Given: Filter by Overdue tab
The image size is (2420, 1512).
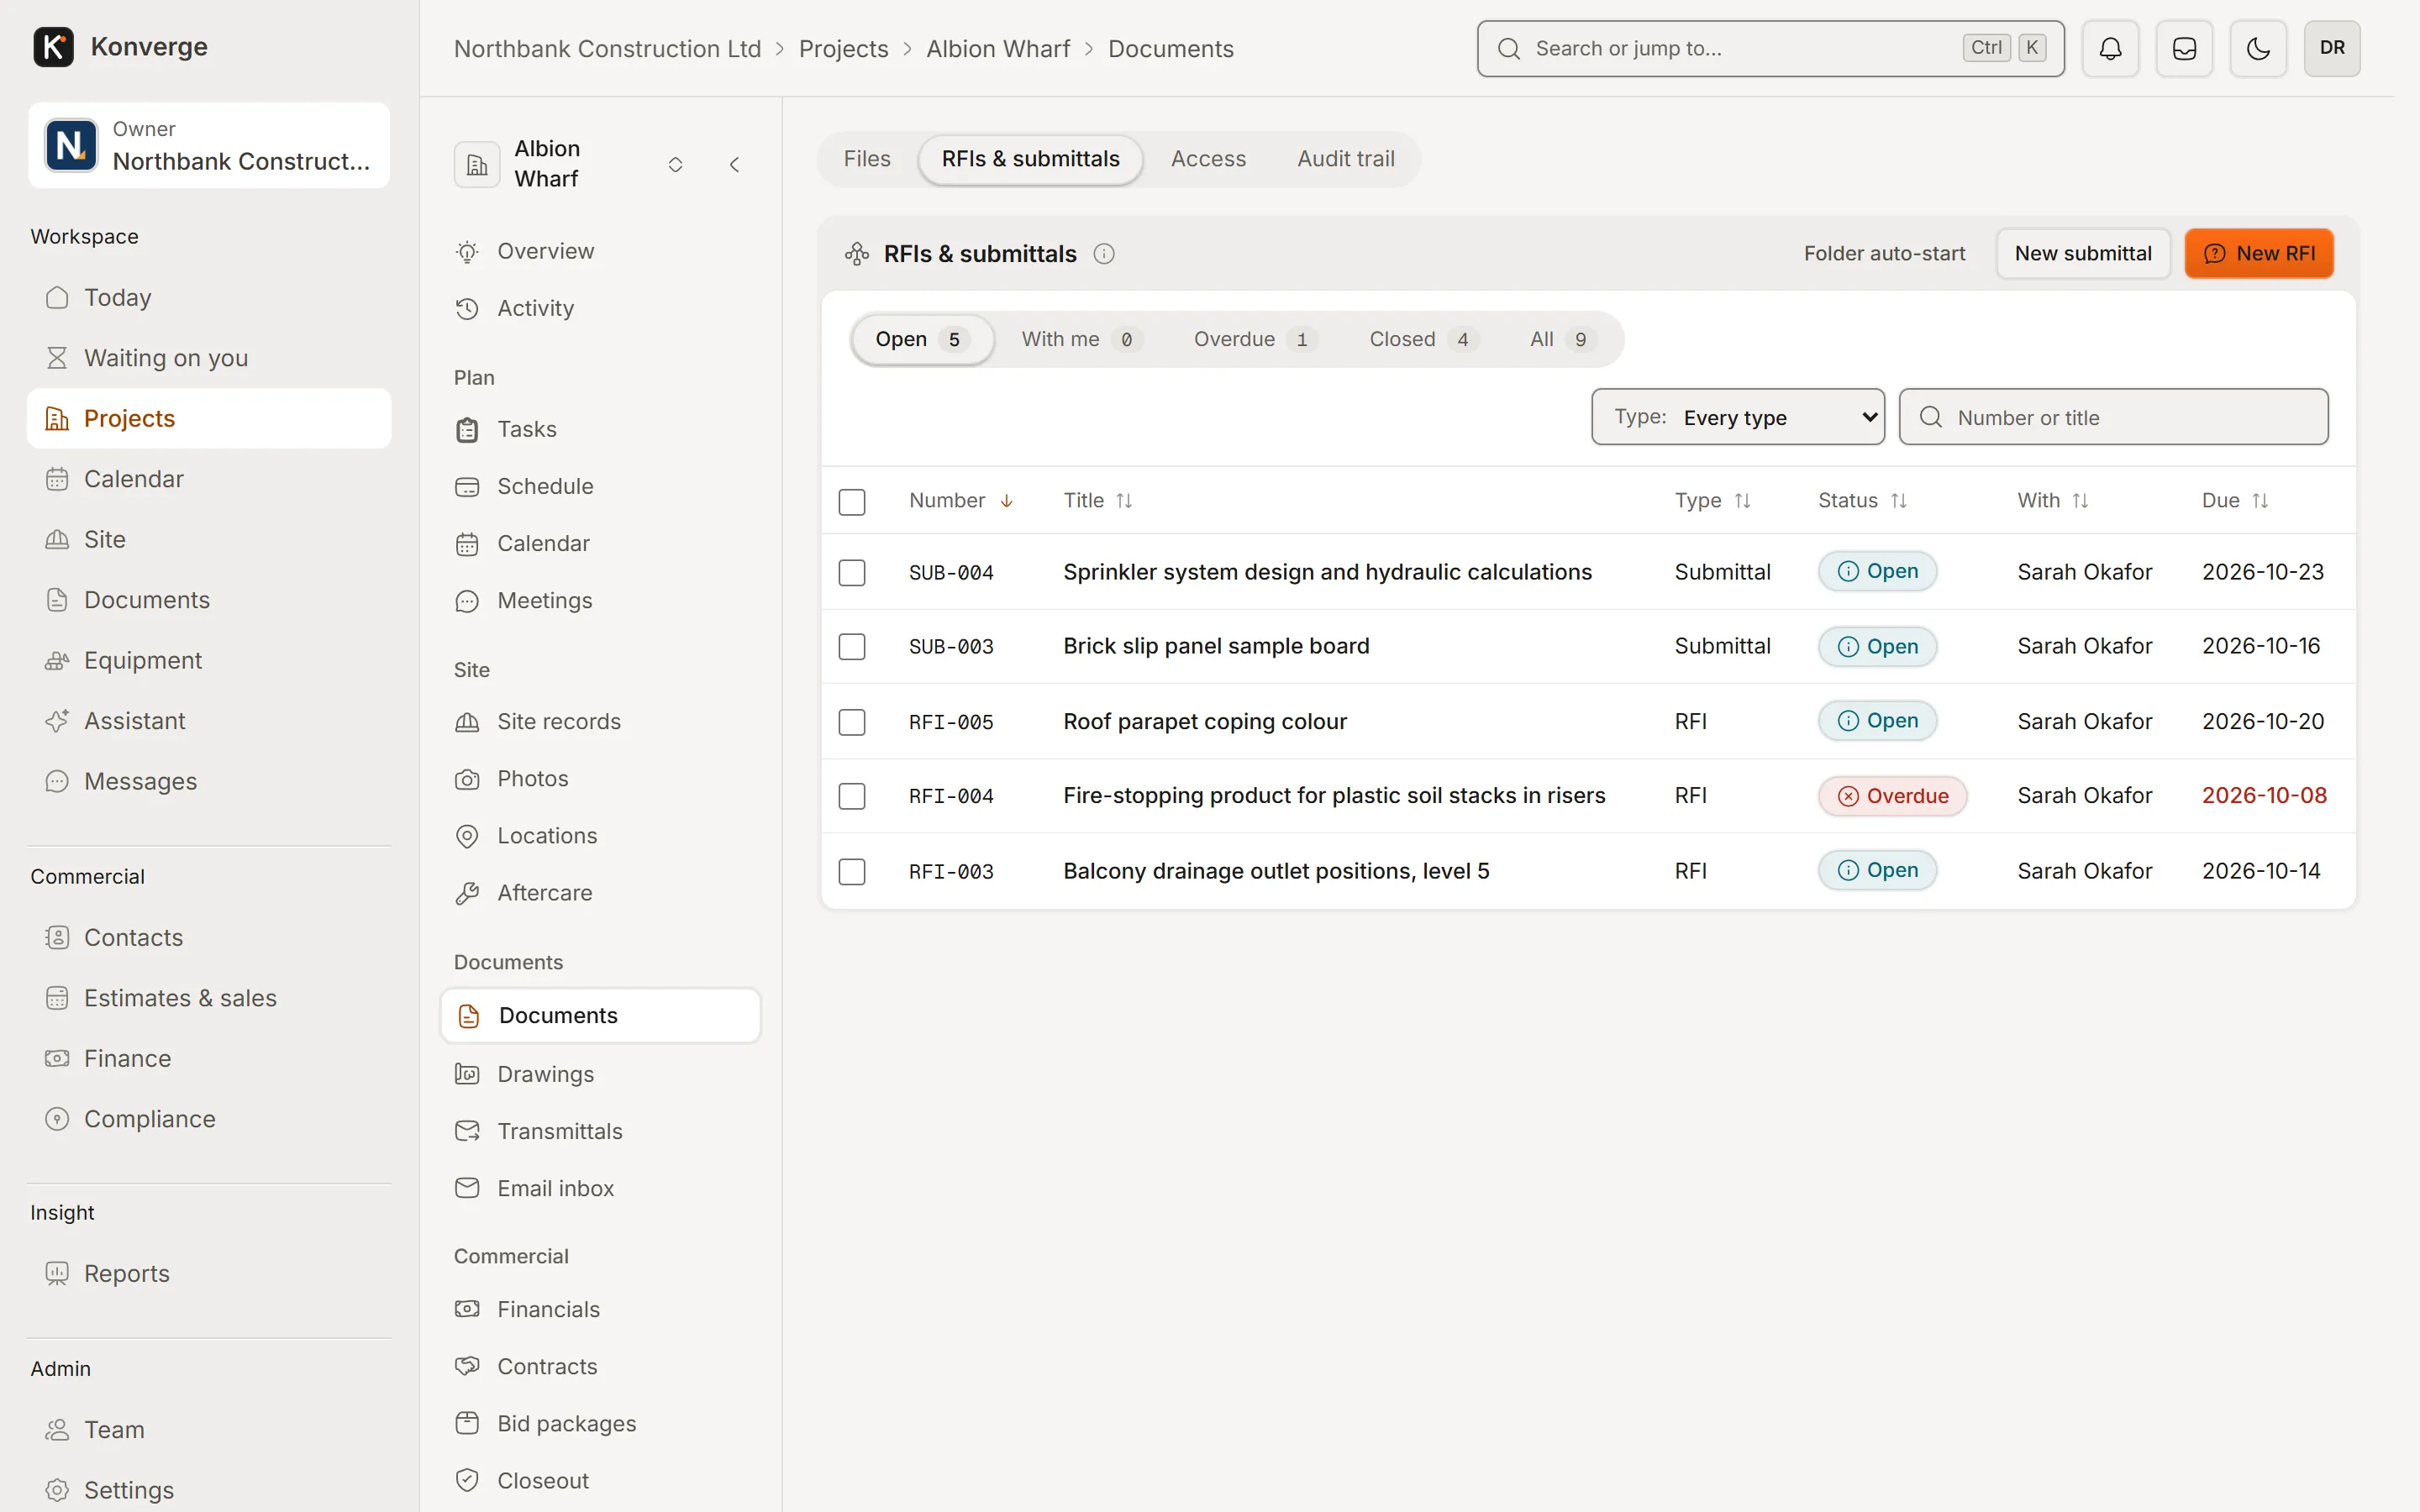Looking at the screenshot, I should click(x=1255, y=340).
